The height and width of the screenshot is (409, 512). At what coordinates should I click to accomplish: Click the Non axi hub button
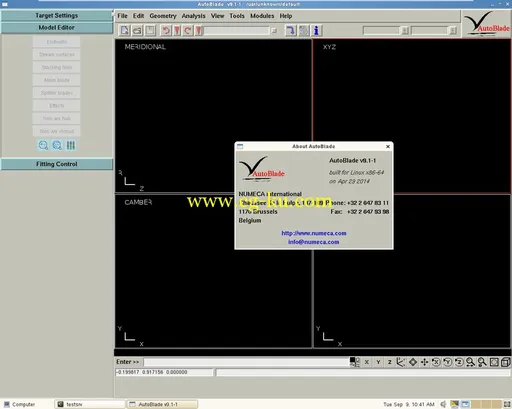(57, 118)
